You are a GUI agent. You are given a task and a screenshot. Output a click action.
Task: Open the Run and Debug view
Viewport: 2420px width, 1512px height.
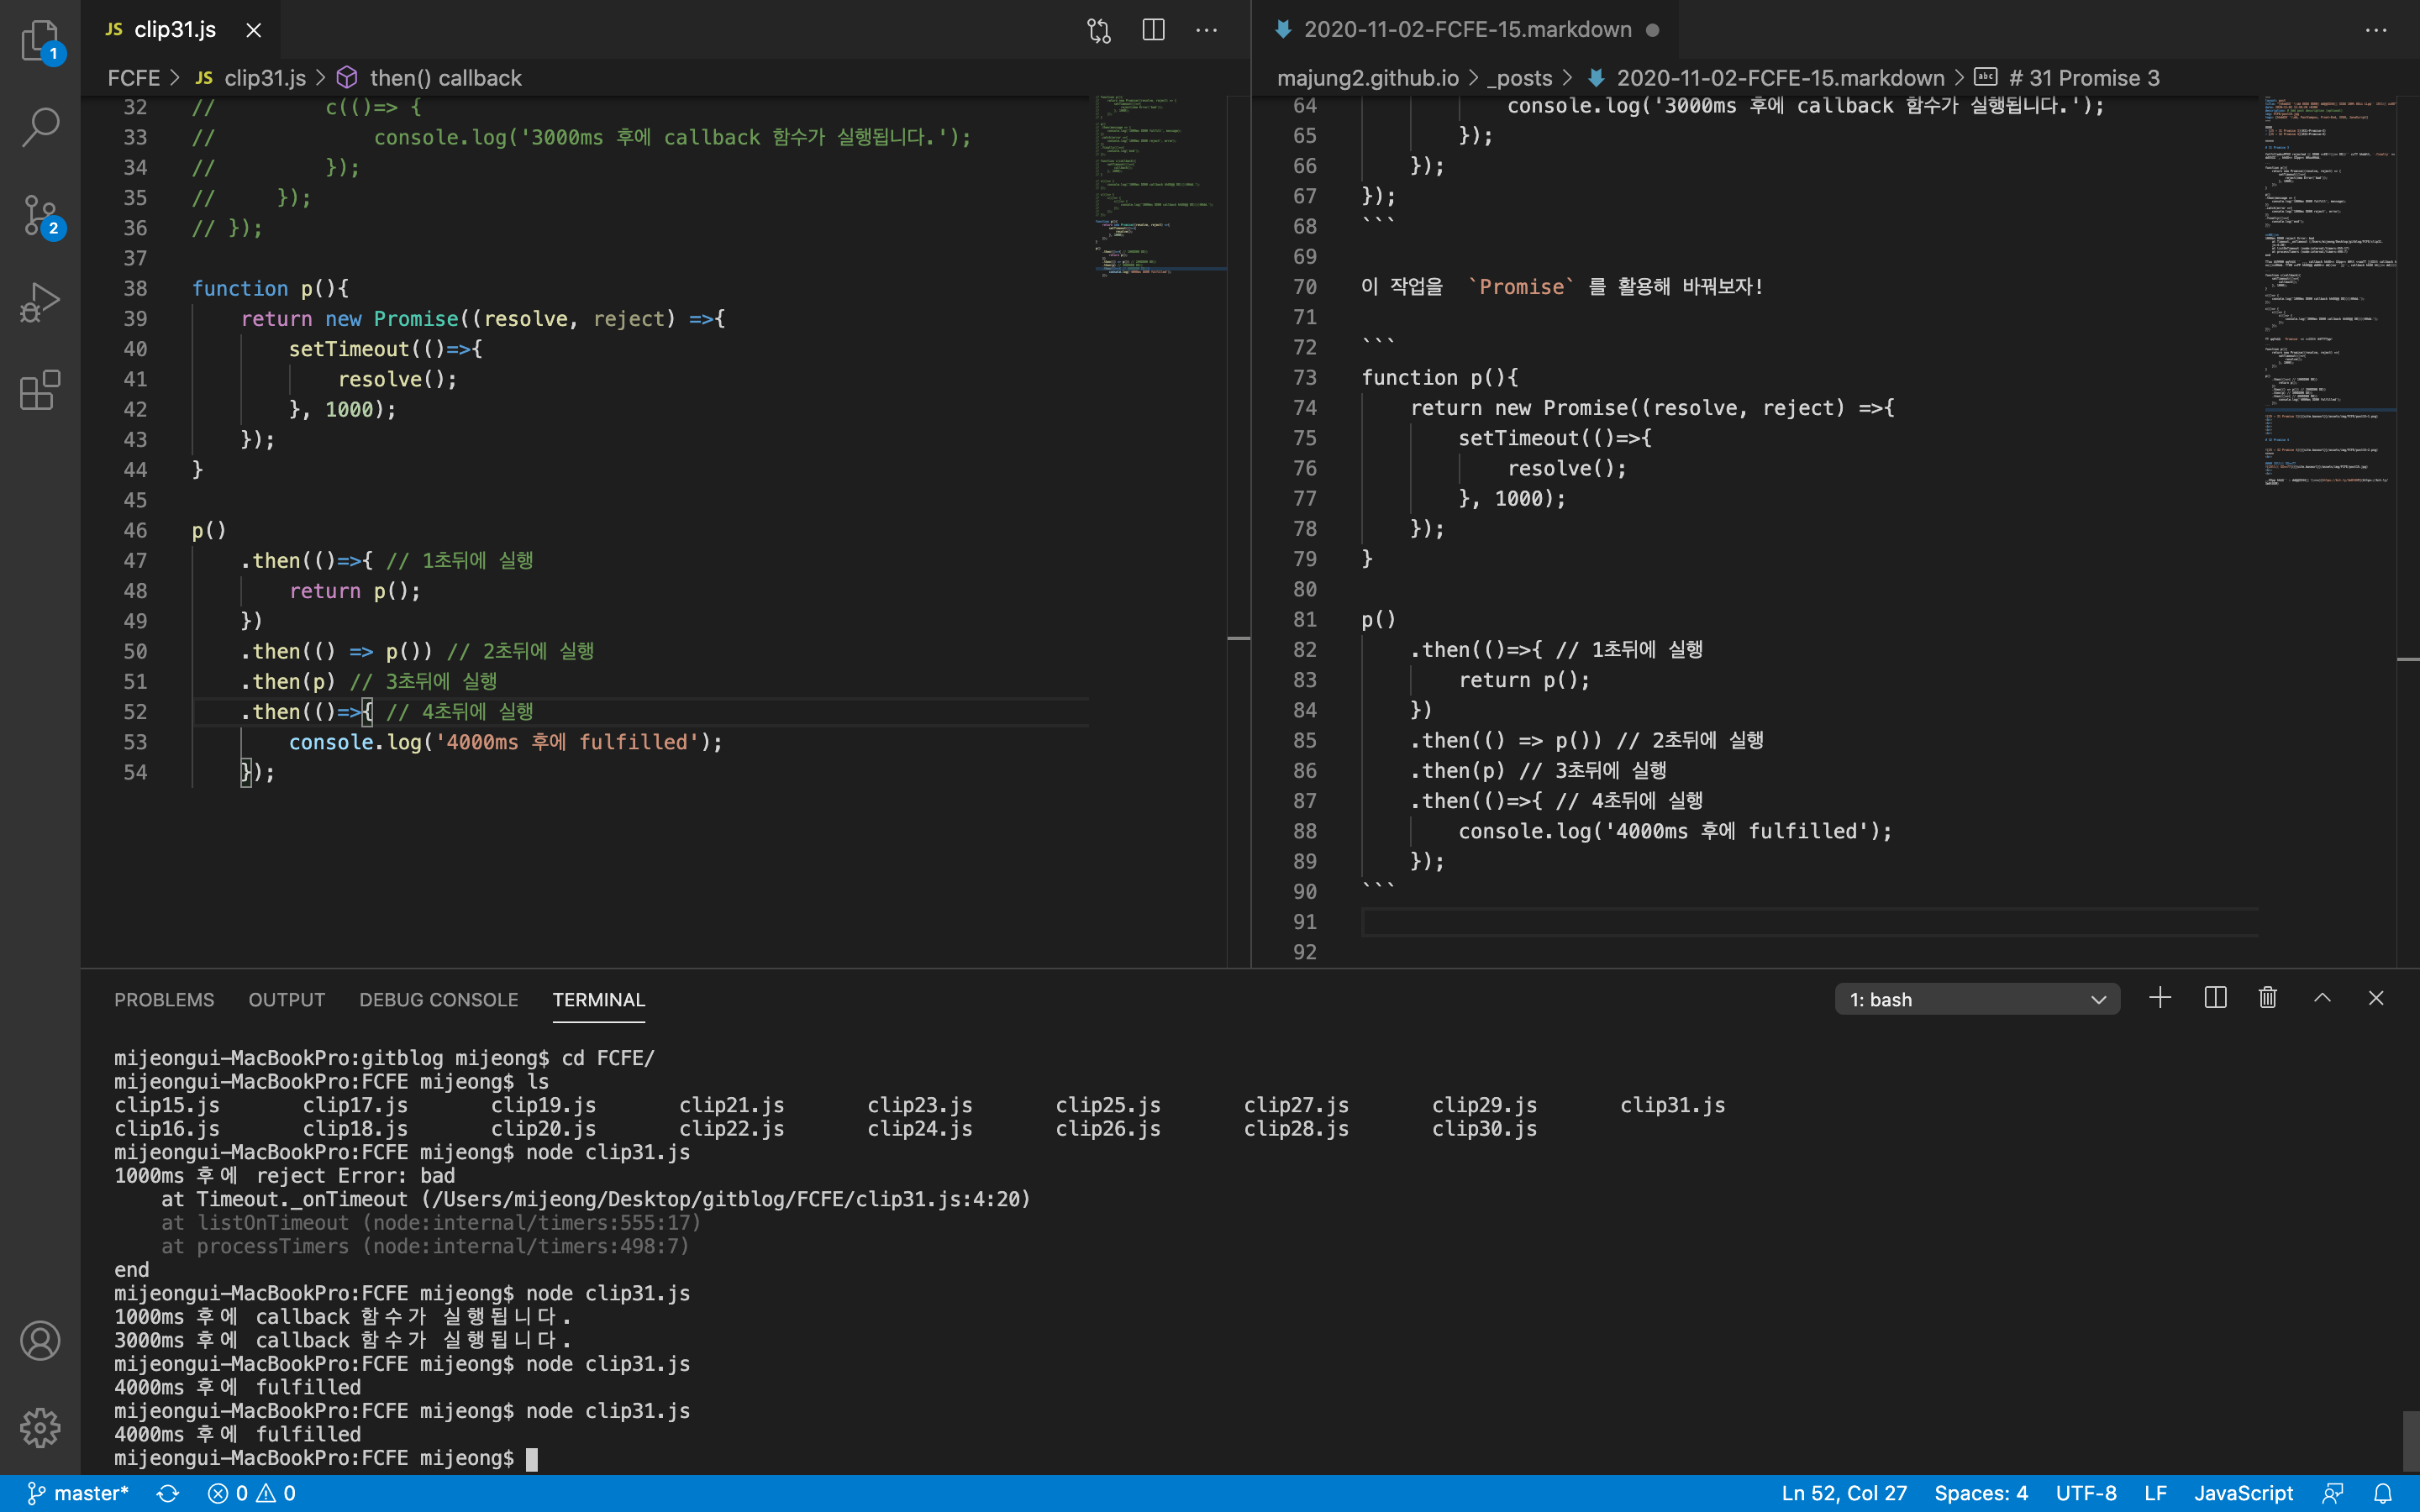point(40,302)
